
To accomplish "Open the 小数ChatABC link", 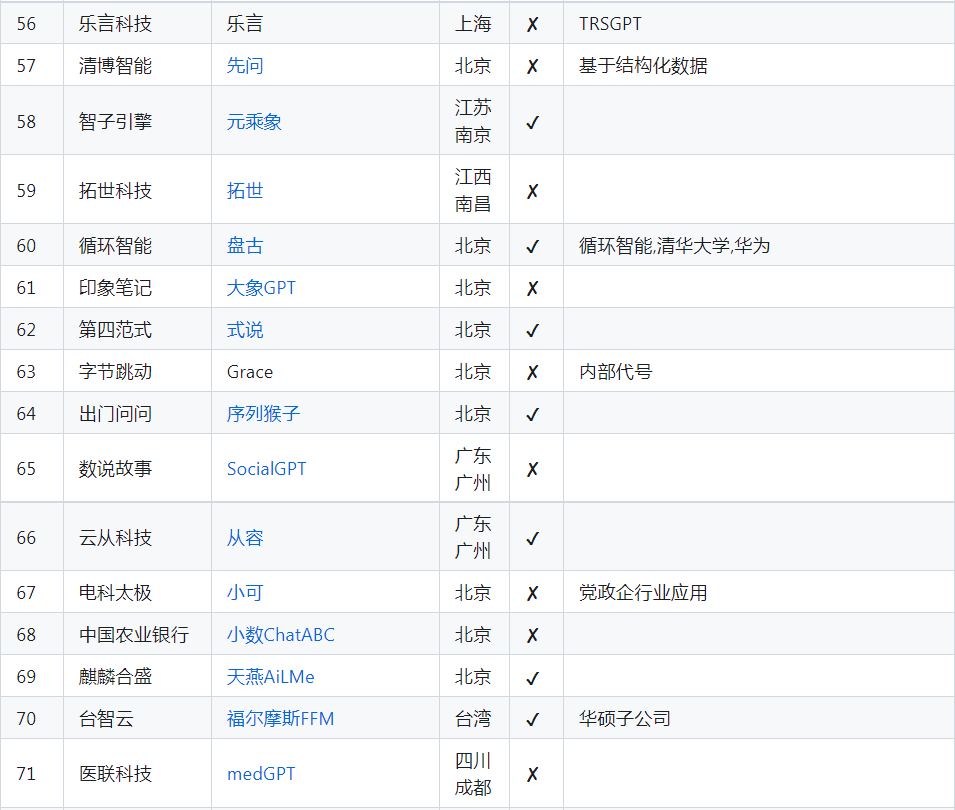I will tap(280, 635).
